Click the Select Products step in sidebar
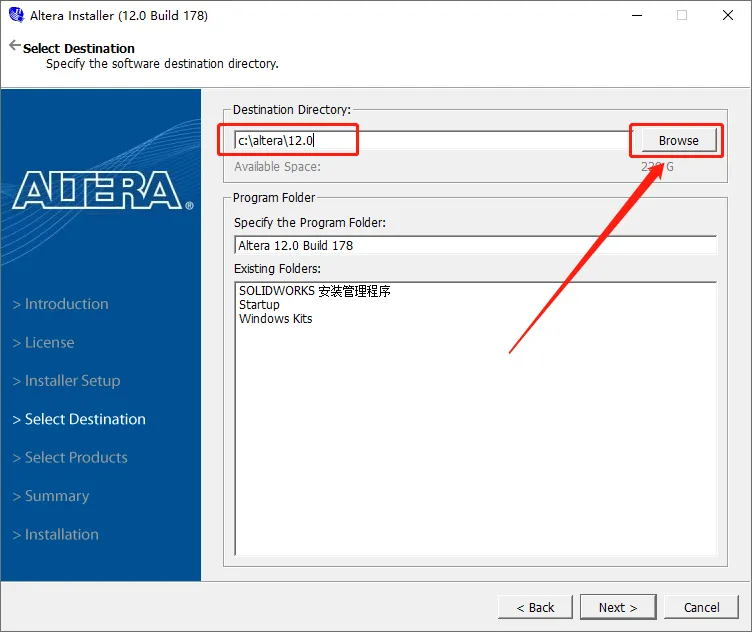752x632 pixels. point(70,457)
